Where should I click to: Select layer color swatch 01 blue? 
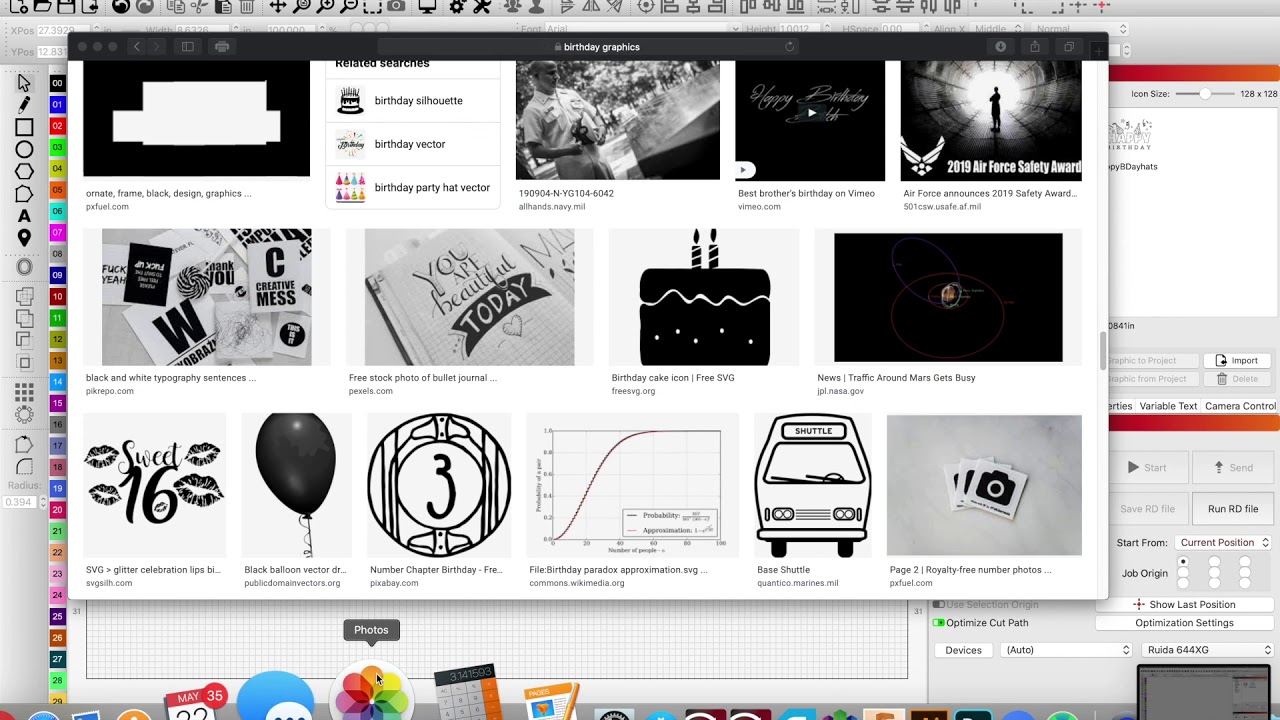click(57, 105)
